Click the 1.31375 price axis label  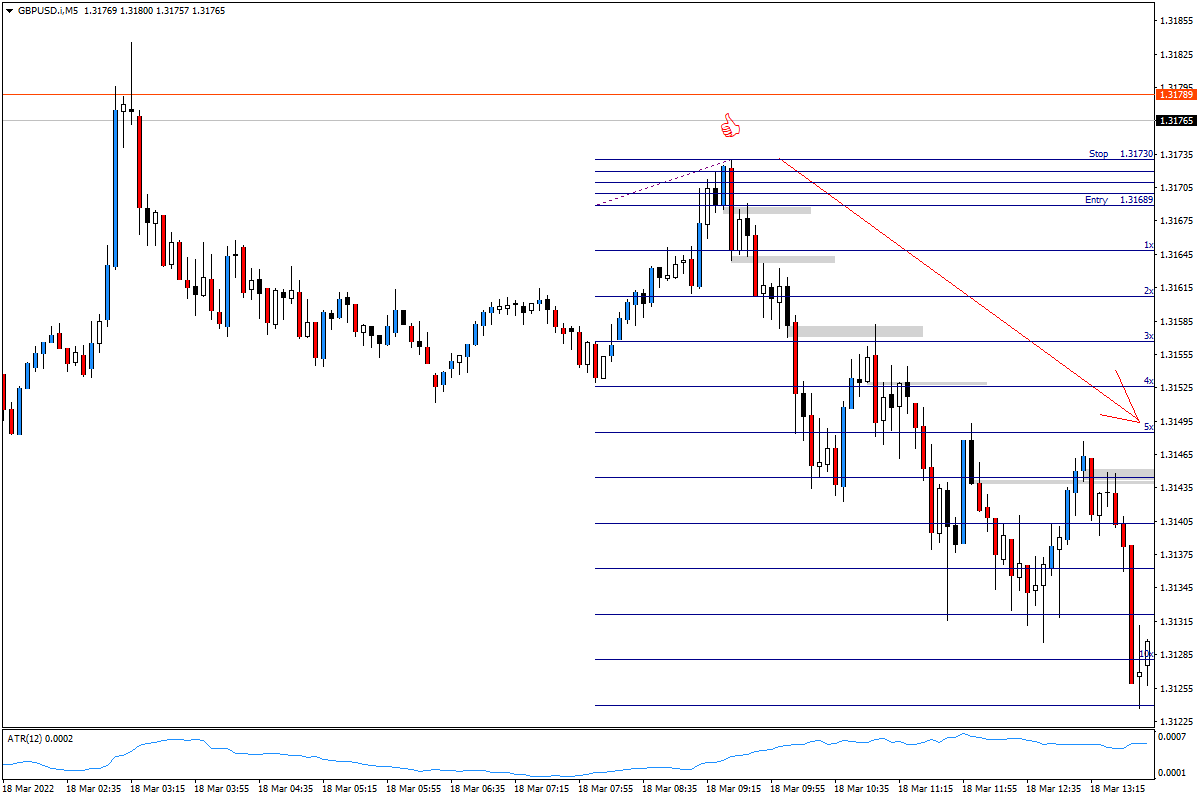1177,554
